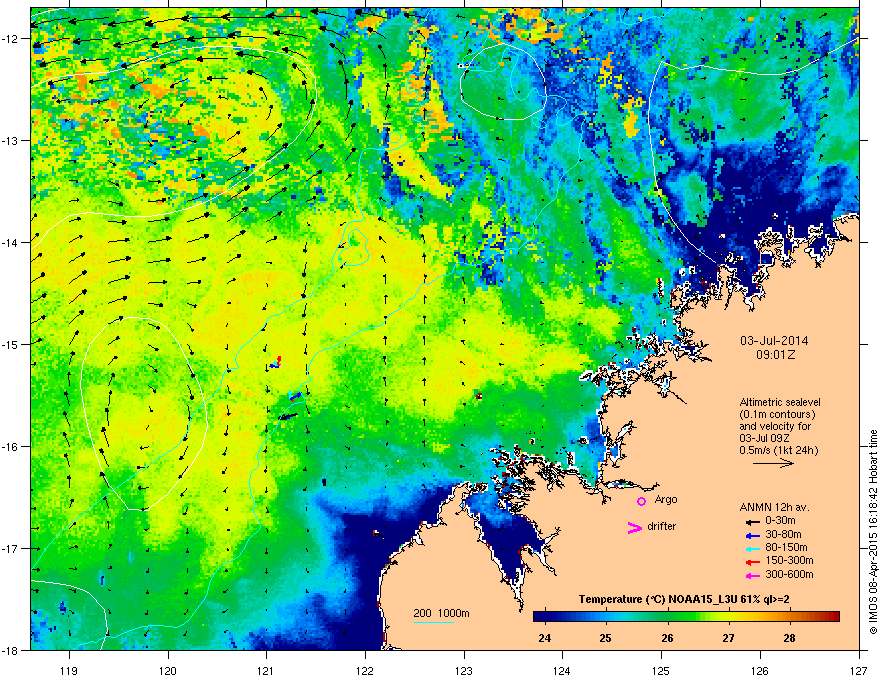The width and height of the screenshot is (880, 680).
Task: Click the '80-150m' legend label
Action: [x=786, y=547]
